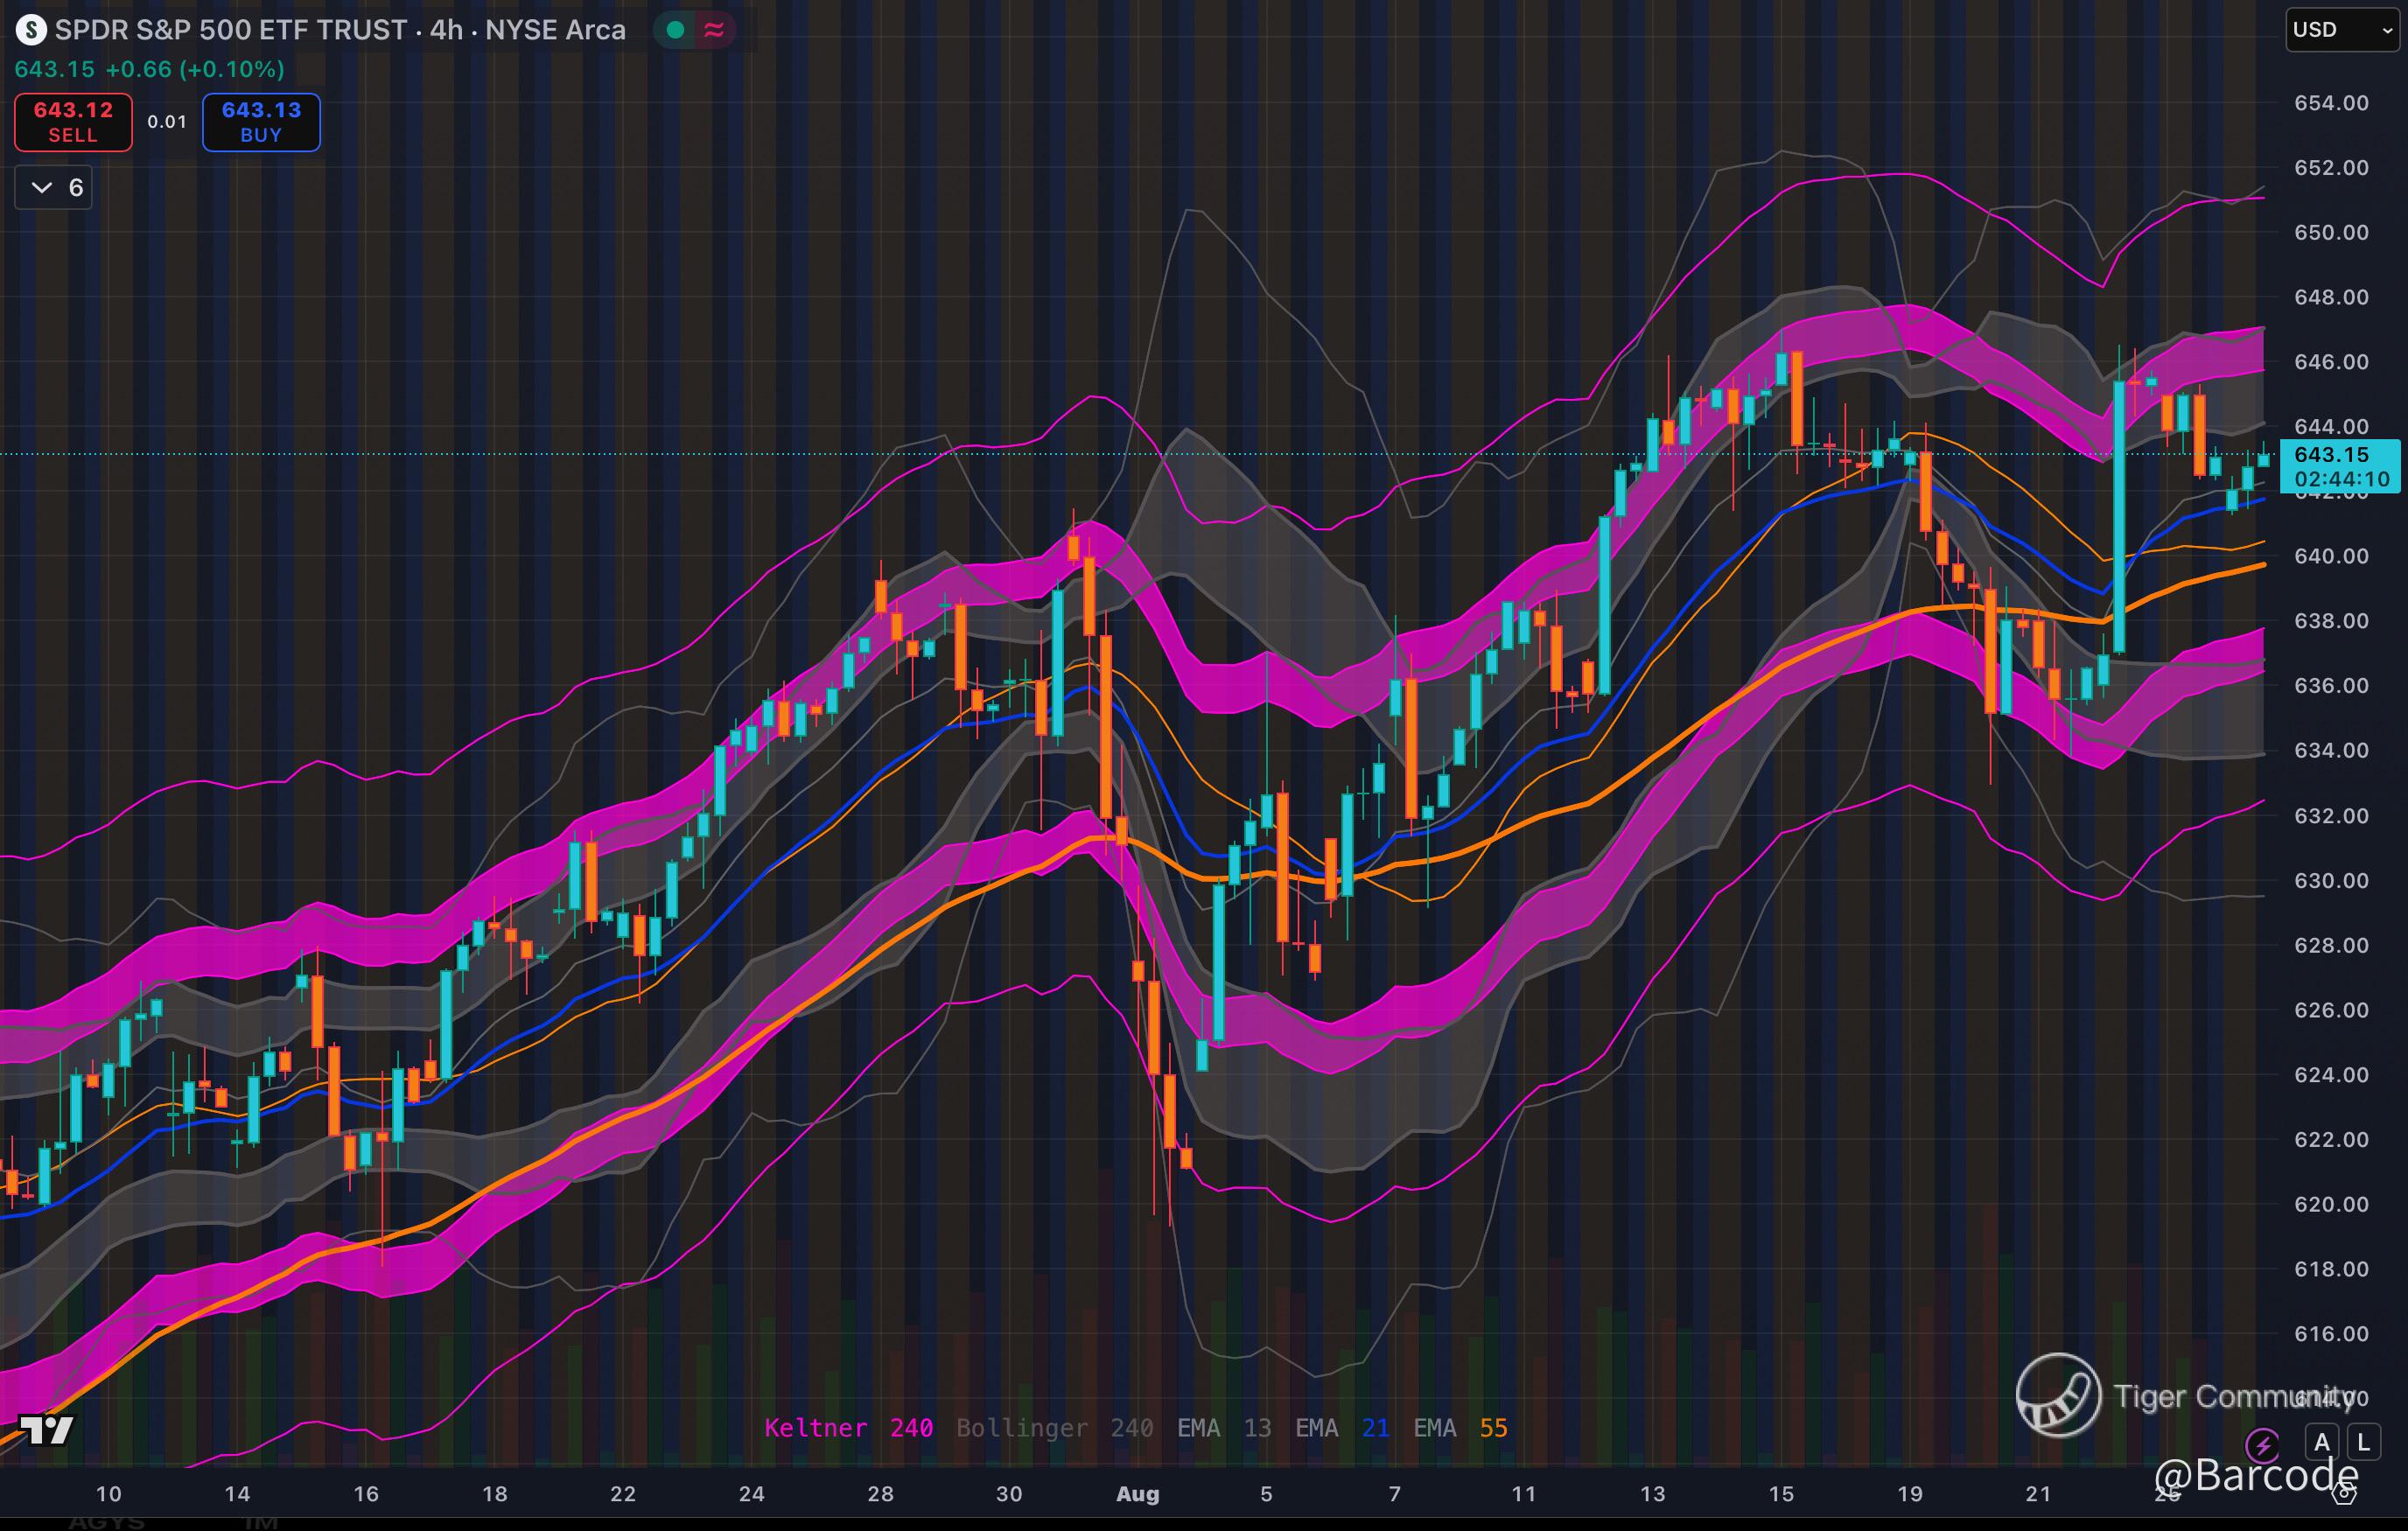Click the 4h interval label in title
This screenshot has width=2408, height=1531.
(446, 30)
